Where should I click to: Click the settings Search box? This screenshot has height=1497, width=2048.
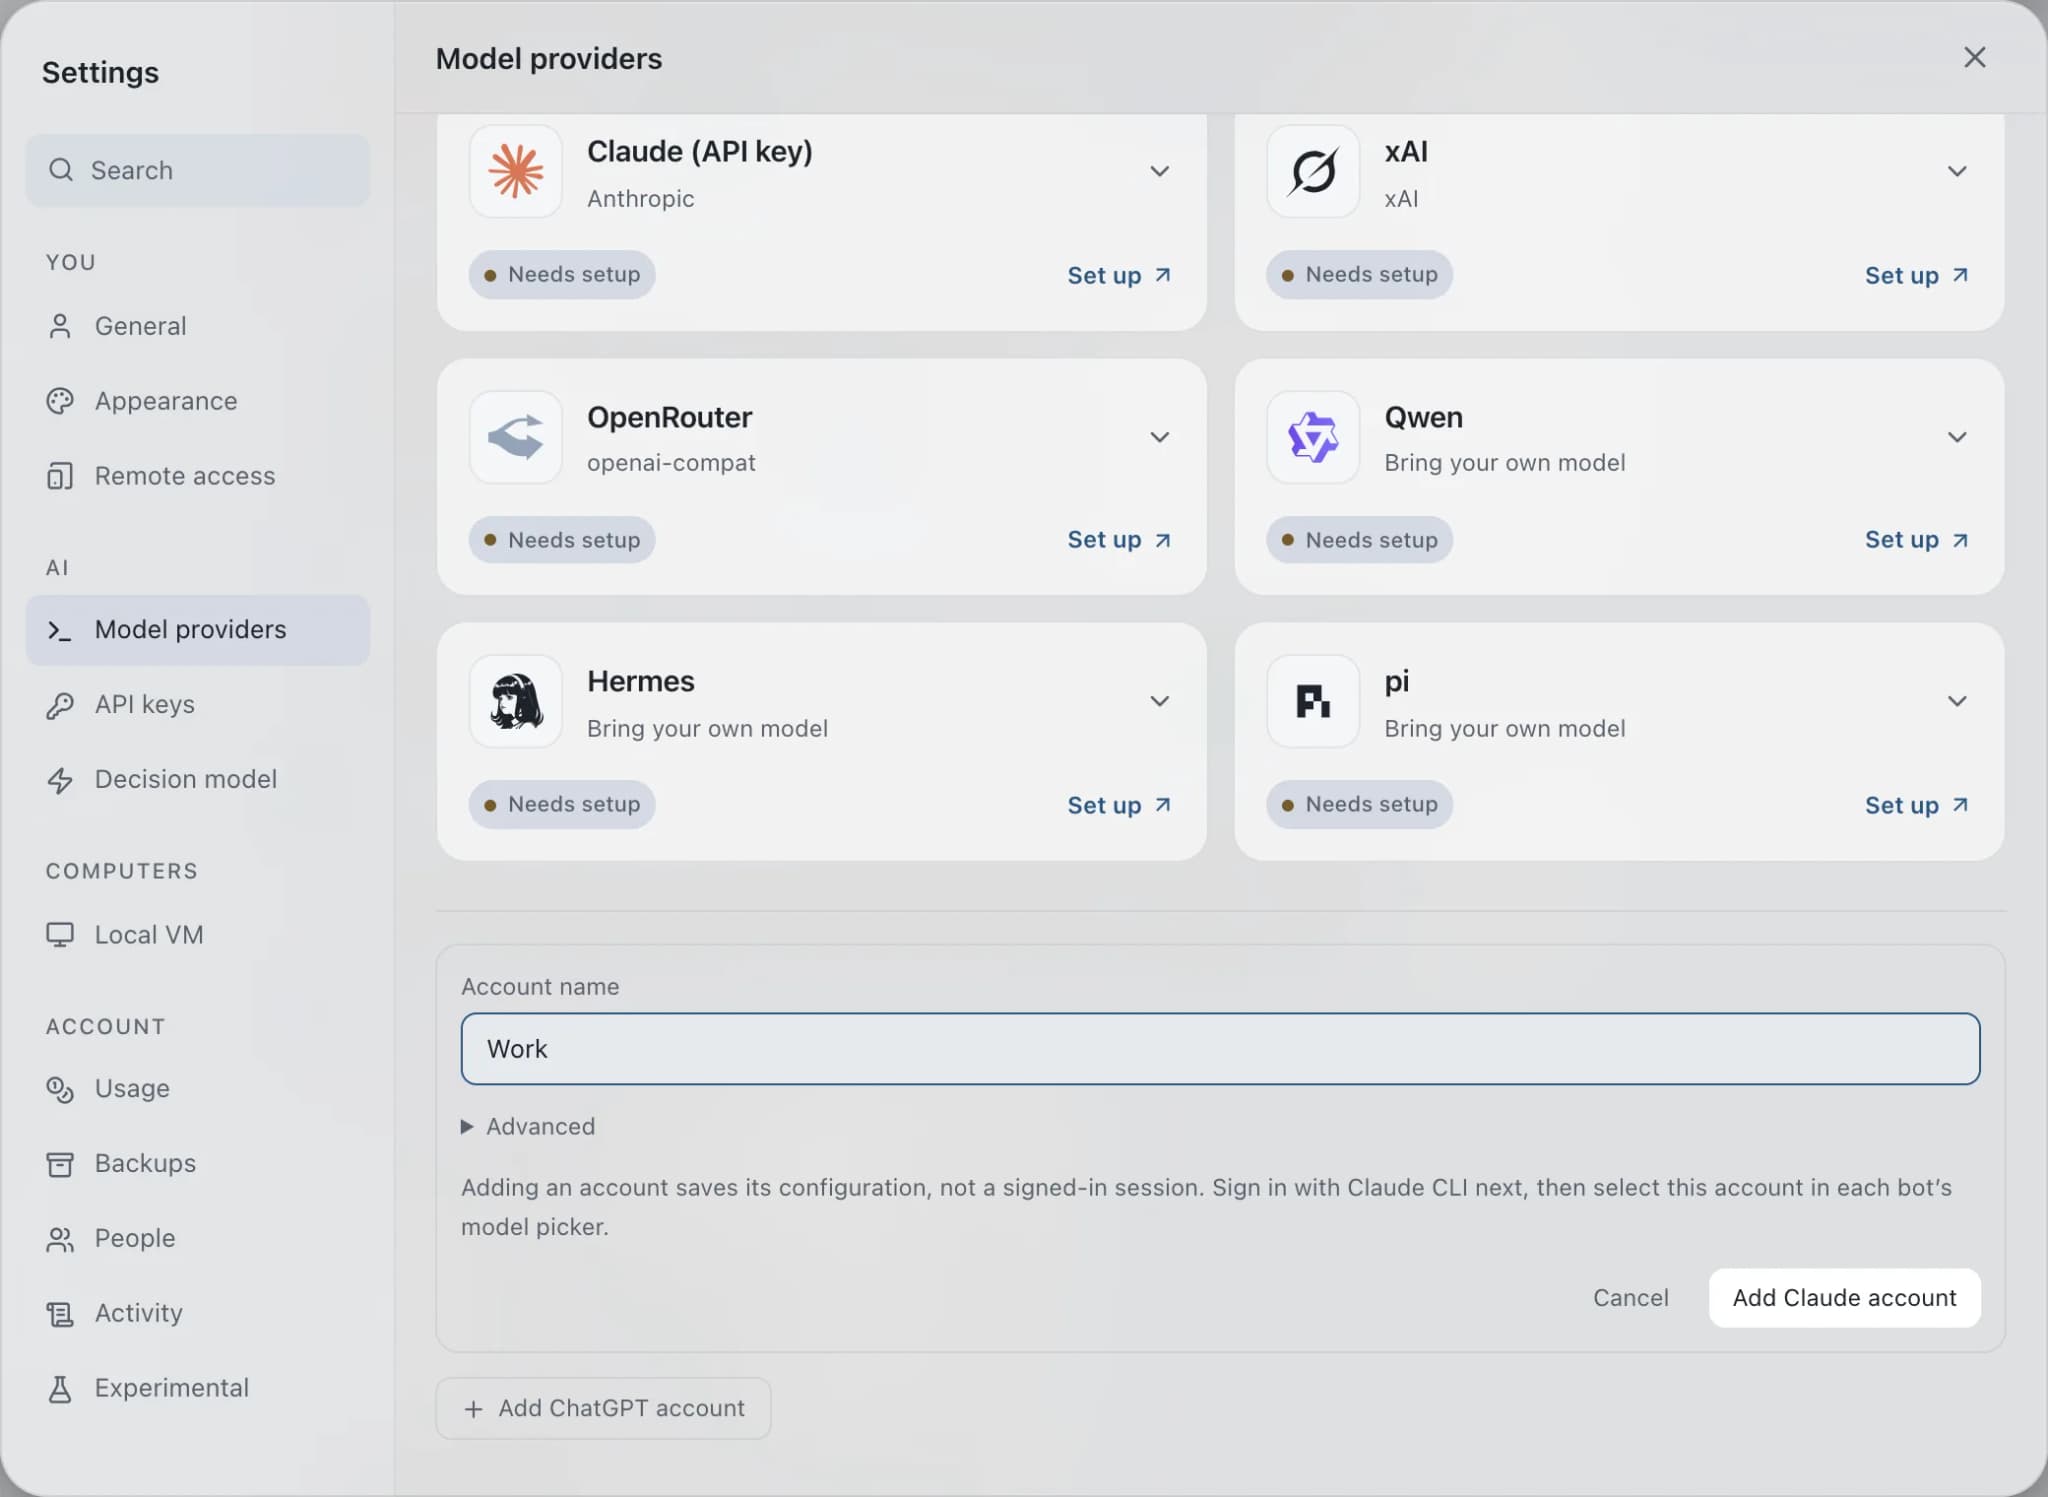click(x=198, y=170)
